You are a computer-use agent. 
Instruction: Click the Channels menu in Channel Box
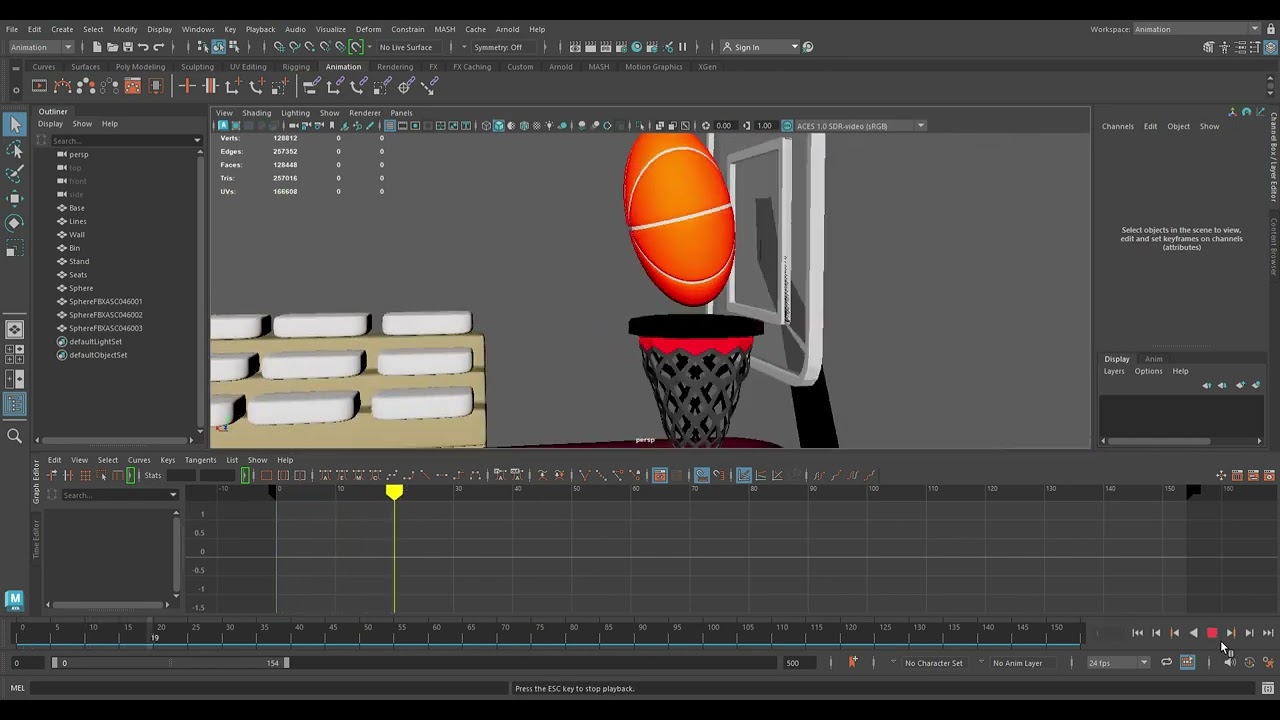[1118, 127]
